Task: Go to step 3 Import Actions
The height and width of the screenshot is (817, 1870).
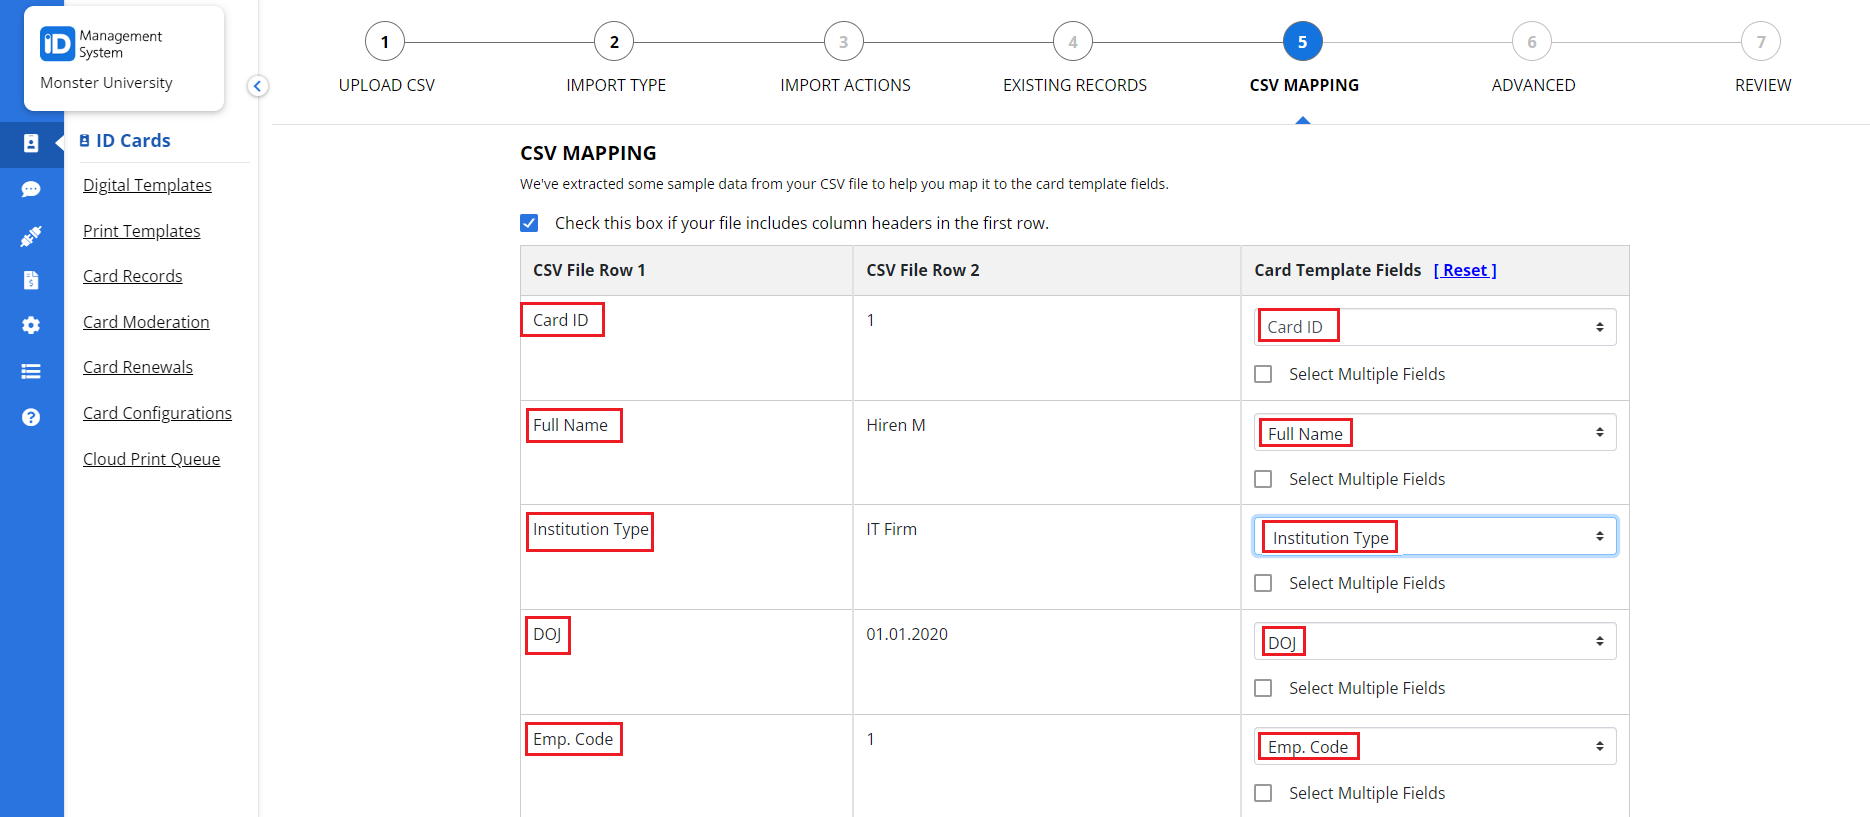Action: [x=844, y=42]
